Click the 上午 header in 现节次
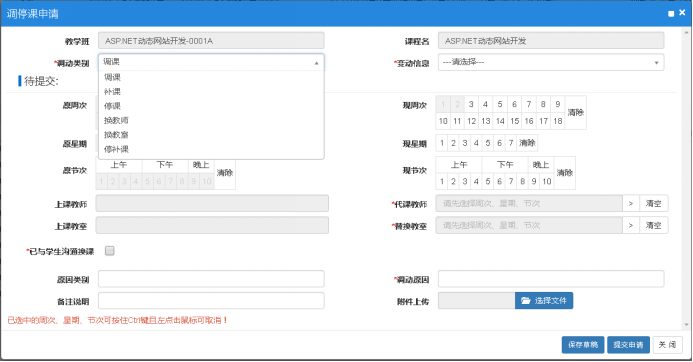This screenshot has height=362, width=693. click(459, 165)
